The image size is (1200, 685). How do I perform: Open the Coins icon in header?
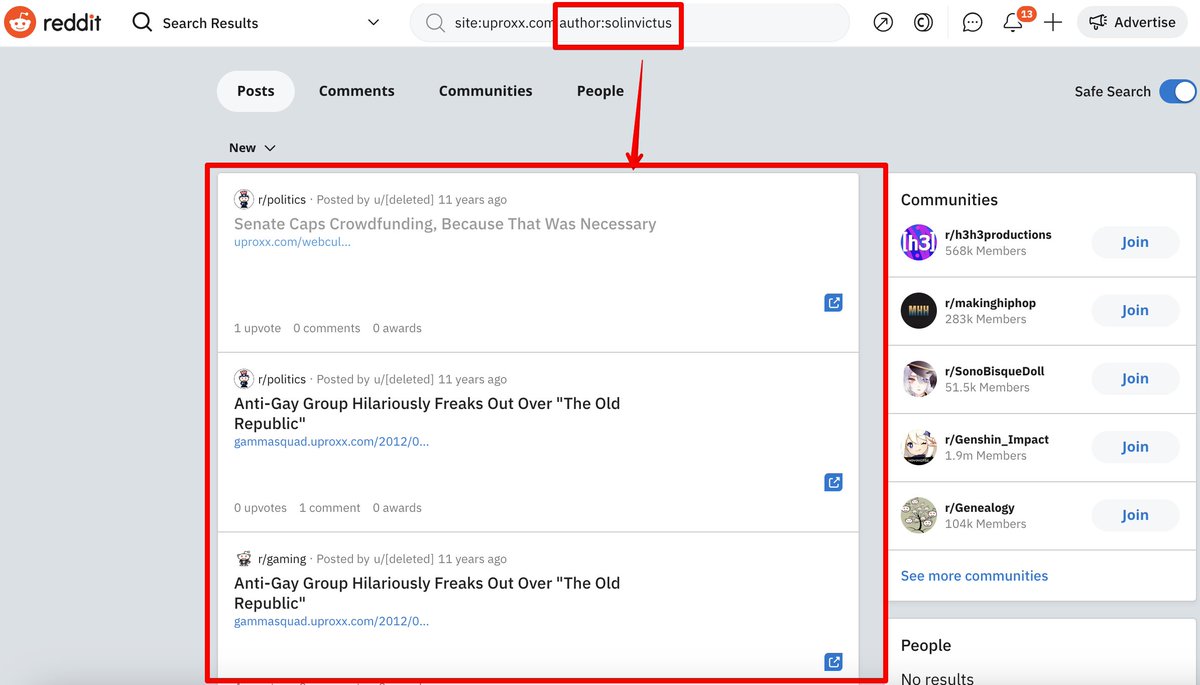(x=923, y=22)
